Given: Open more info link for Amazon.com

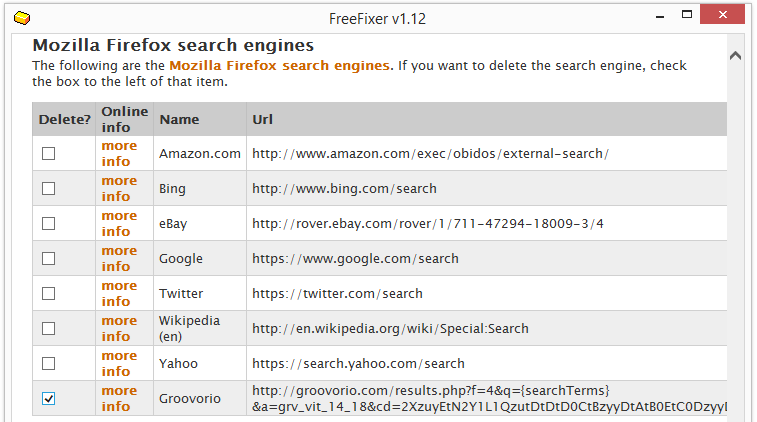Looking at the screenshot, I should click(119, 154).
